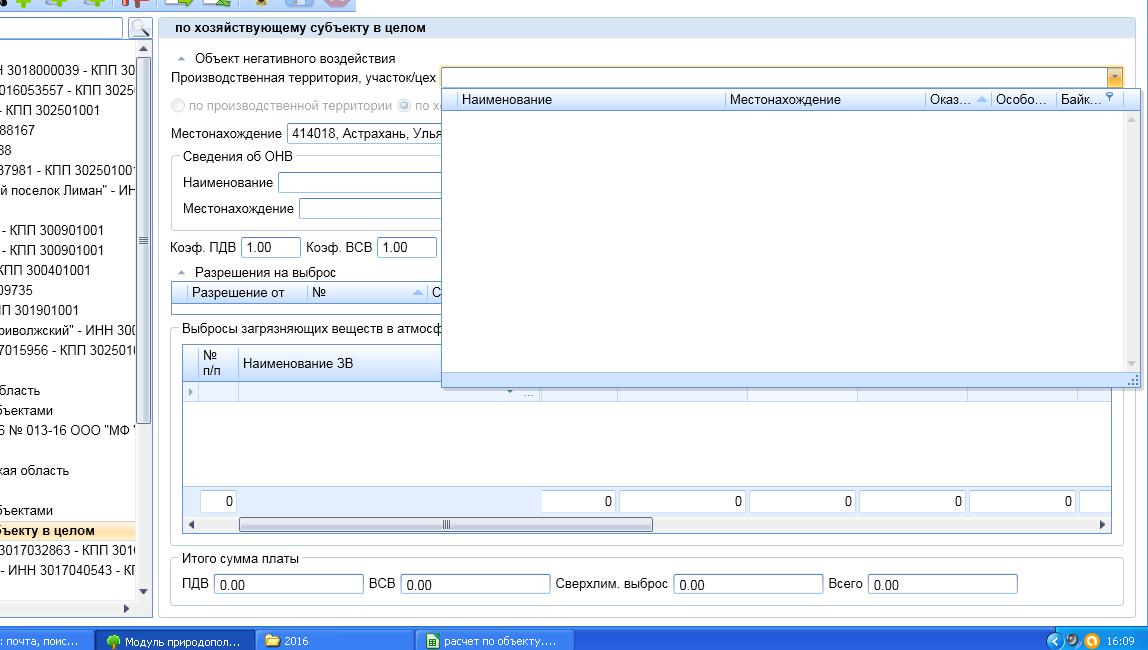Image resolution: width=1148 pixels, height=650 pixels.
Task: Click the filter icon in the Байк… column header
Action: 1109,98
